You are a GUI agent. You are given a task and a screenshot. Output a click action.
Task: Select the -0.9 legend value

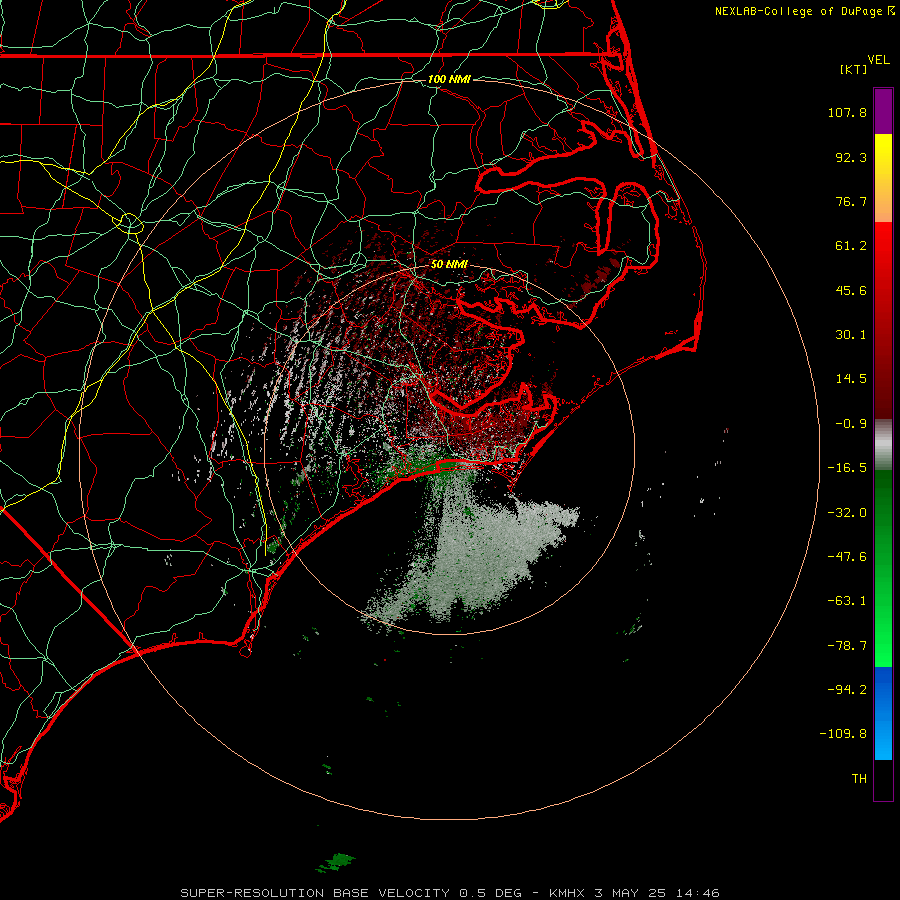point(851,424)
